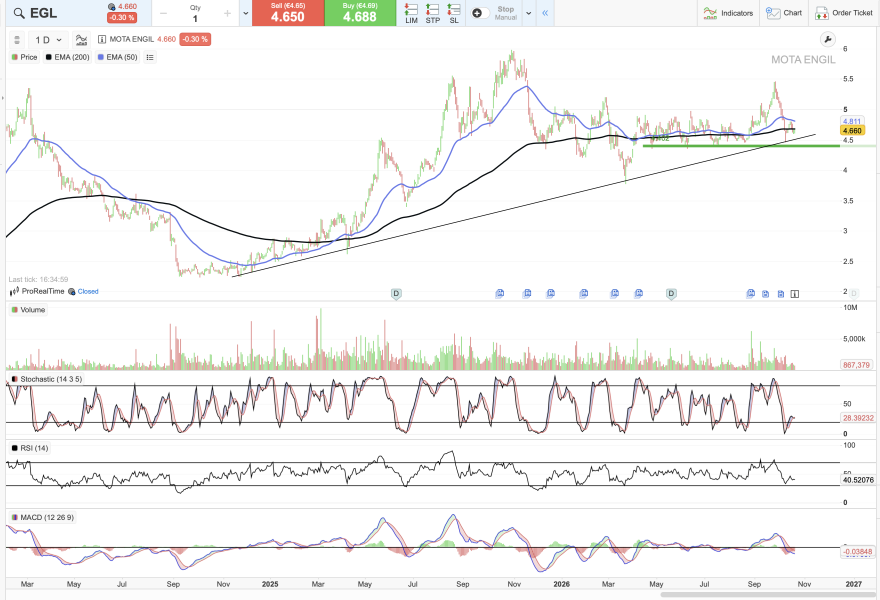
Task: Click the green horizontal support line
Action: [x=741, y=146]
